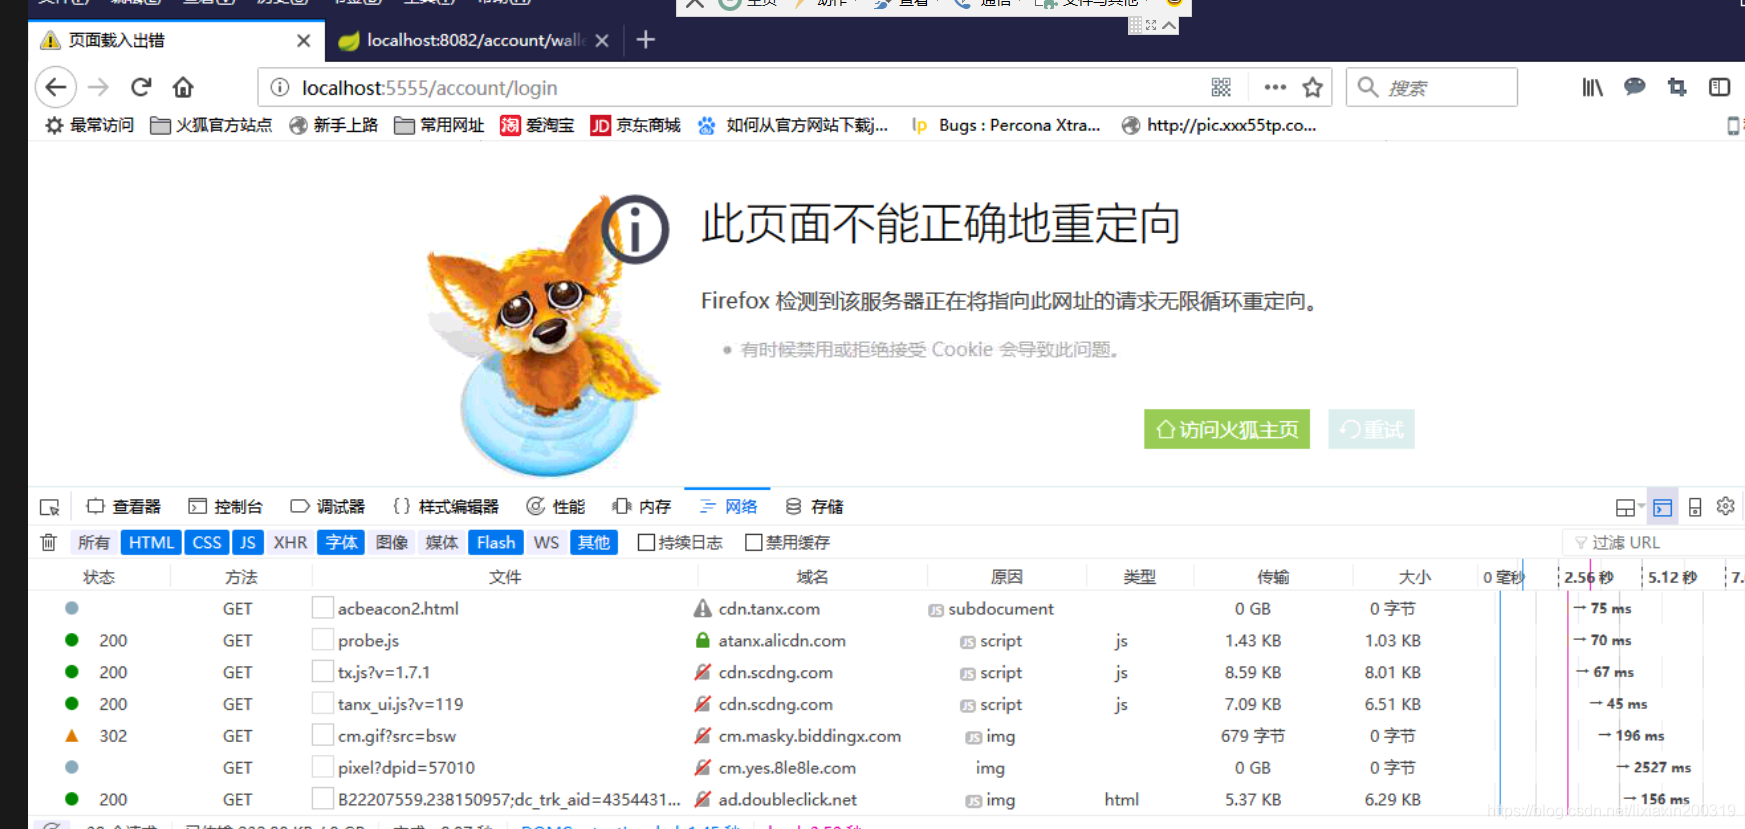Activate the element picker in devtools
The image size is (1745, 829).
pyautogui.click(x=49, y=507)
